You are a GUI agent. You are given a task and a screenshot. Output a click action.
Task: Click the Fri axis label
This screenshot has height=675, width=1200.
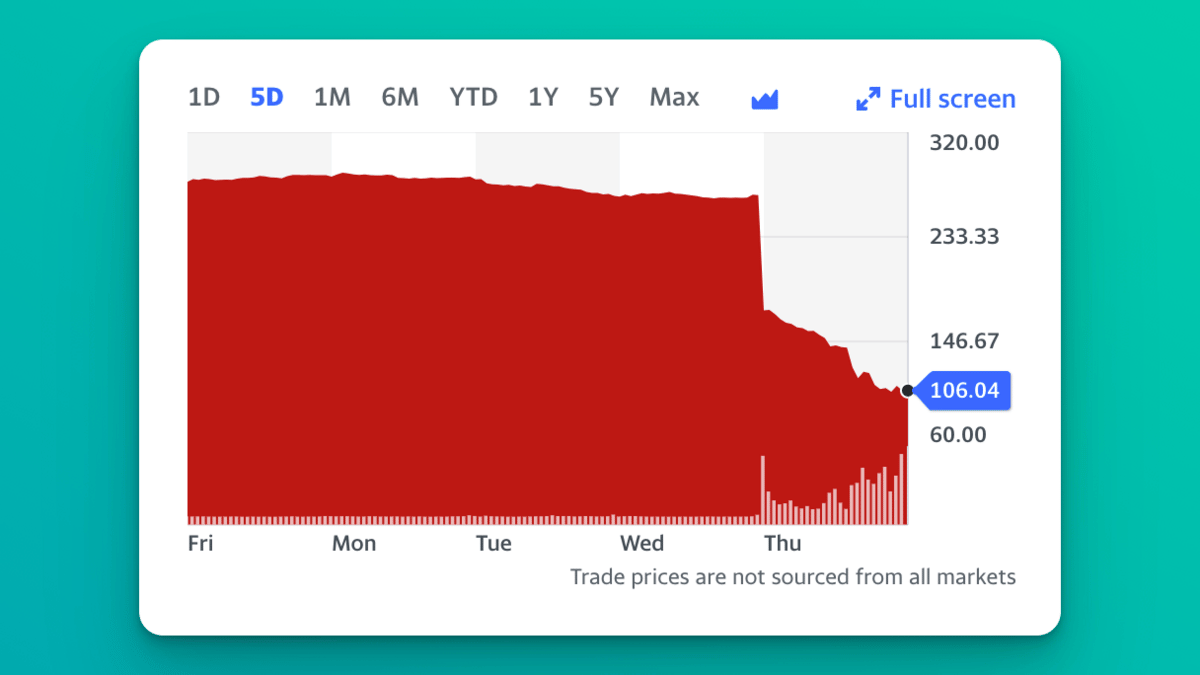[x=200, y=543]
